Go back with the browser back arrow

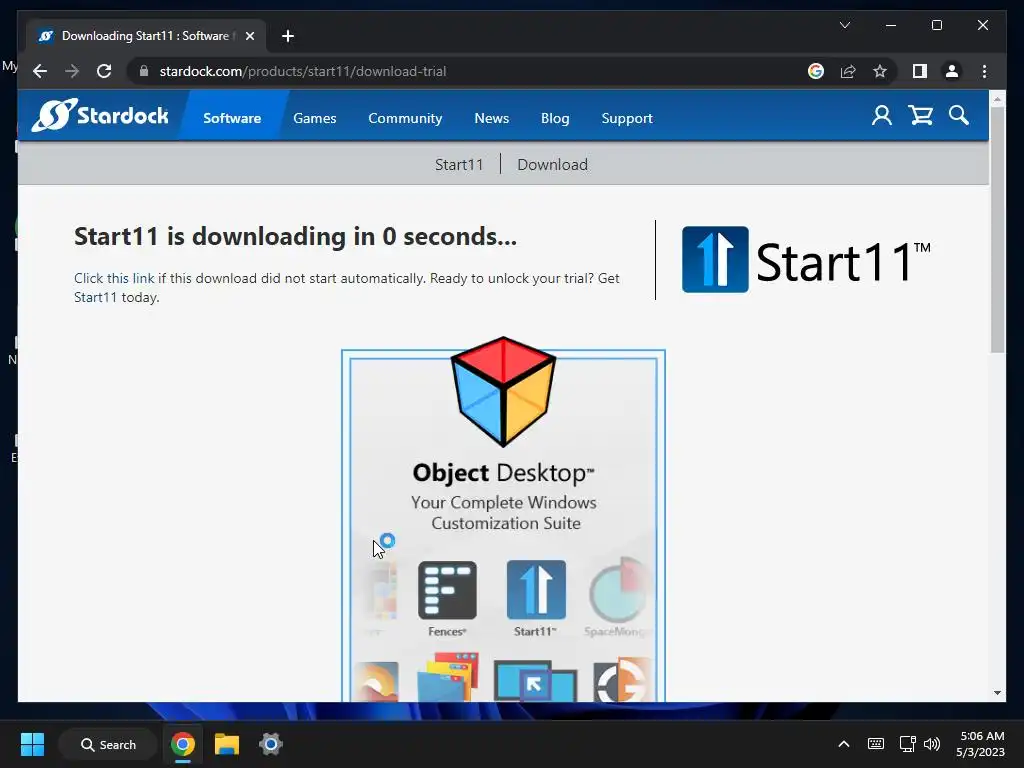(x=40, y=71)
